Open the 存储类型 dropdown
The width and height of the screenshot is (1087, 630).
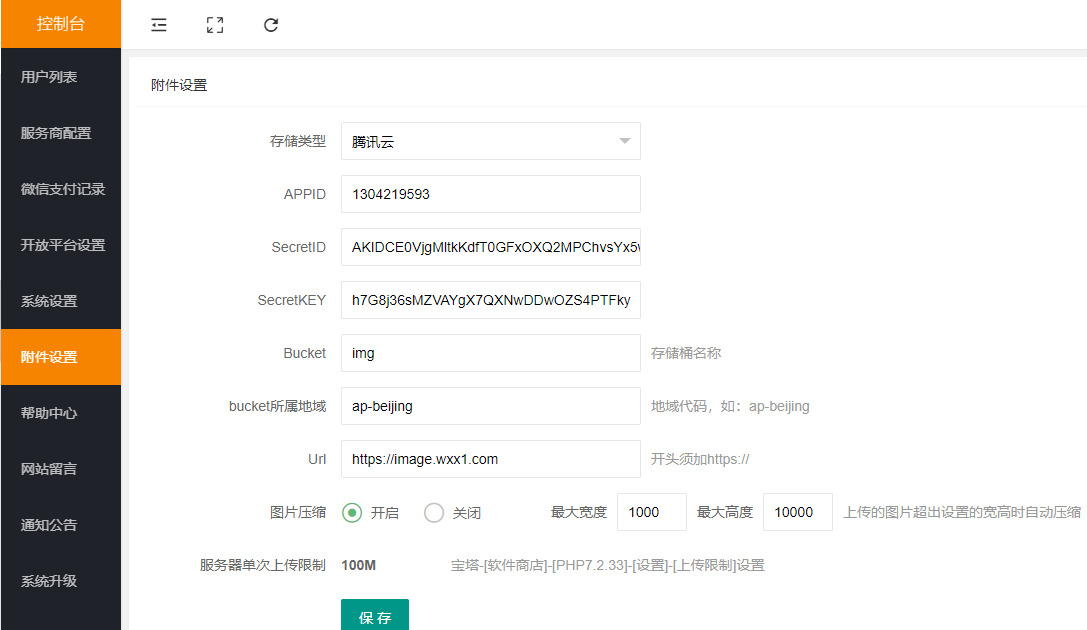pos(480,141)
